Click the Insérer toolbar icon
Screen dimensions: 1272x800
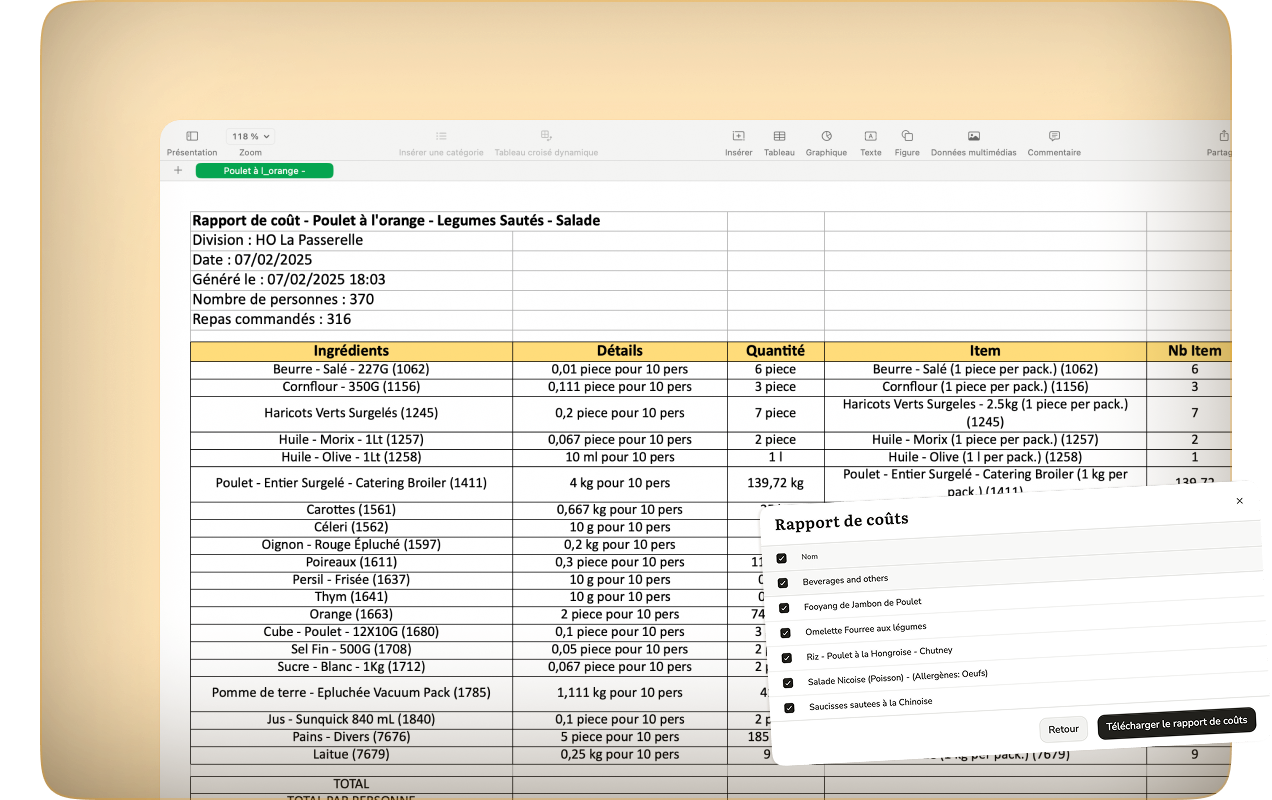[738, 136]
